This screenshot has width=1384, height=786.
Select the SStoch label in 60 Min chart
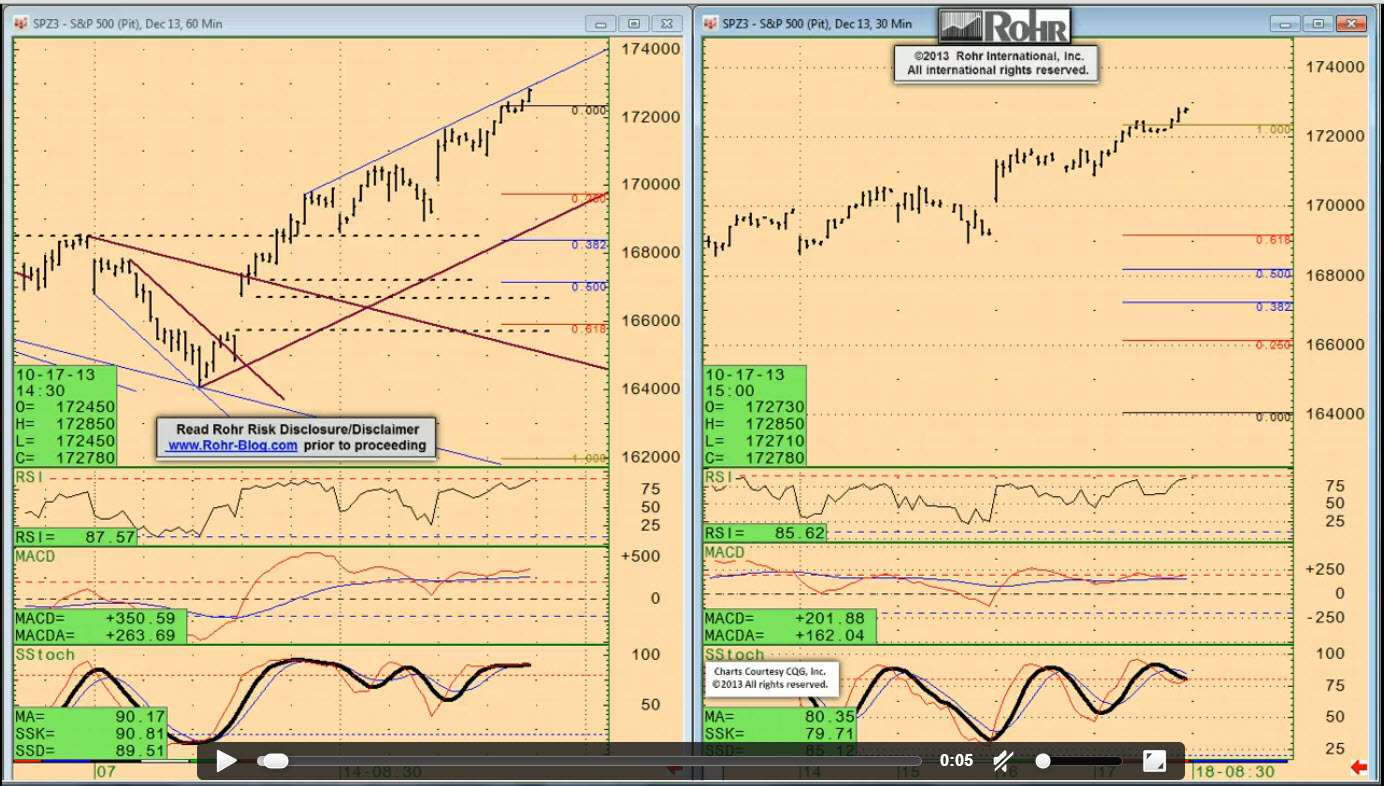(x=45, y=655)
